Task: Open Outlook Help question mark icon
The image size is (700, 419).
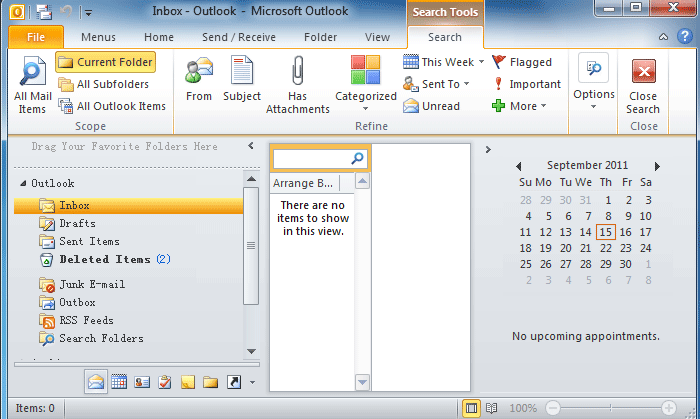Action: (x=684, y=36)
